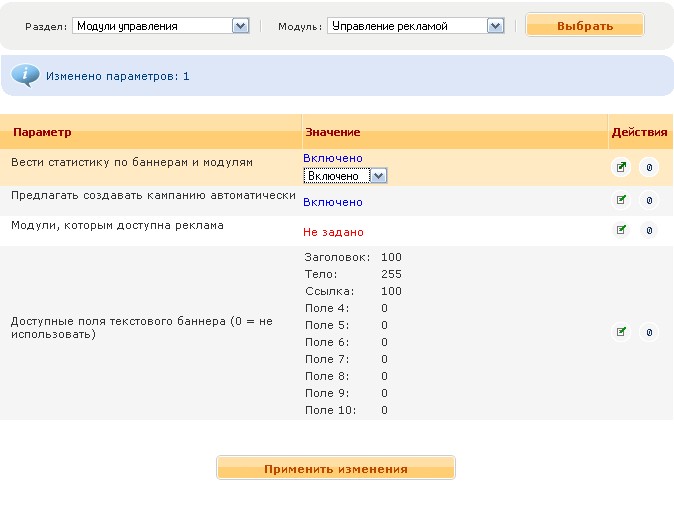This screenshot has height=505, width=674.
Task: Click blue Включено value for auto-create campaign
Action: tap(332, 202)
